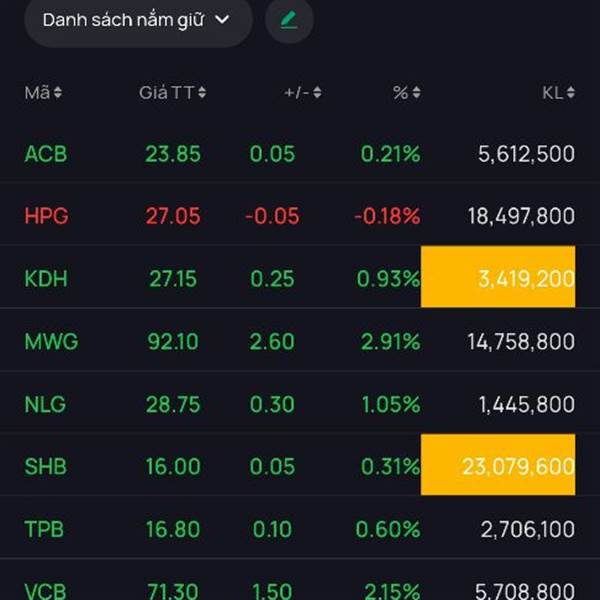The width and height of the screenshot is (600, 600).
Task: Click the HPG price 27.05
Action: 173,216
